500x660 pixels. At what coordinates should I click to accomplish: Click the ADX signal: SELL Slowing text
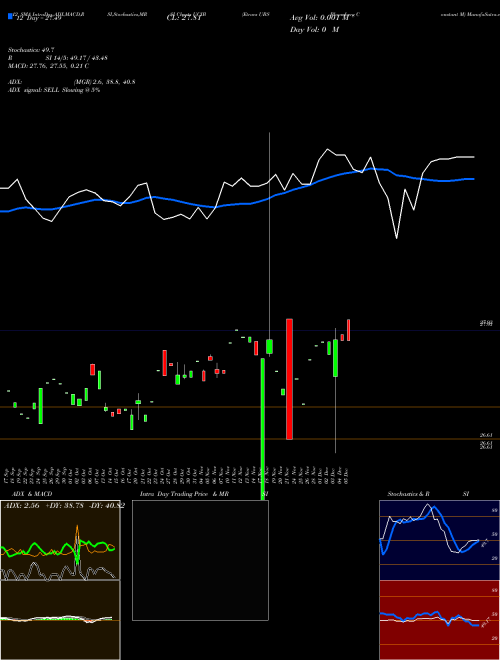point(54,90)
